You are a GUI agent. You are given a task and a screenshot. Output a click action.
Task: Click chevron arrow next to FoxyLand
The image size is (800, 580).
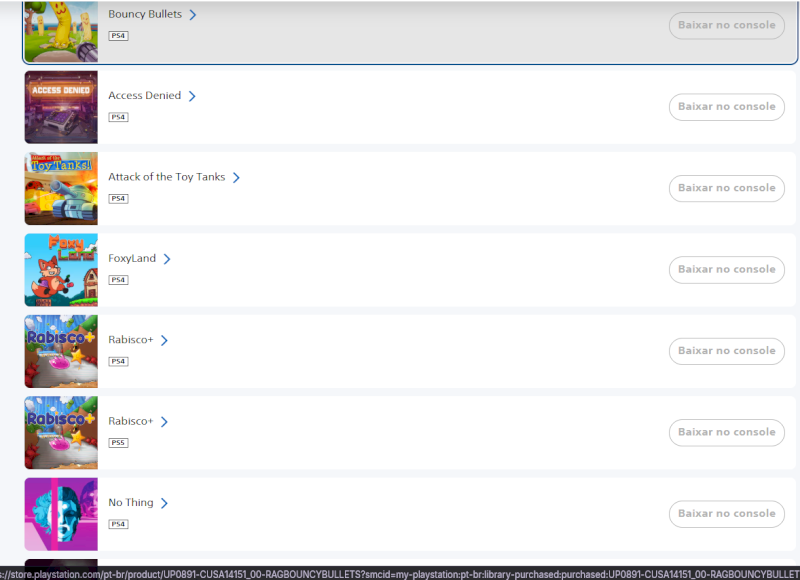pyautogui.click(x=167, y=259)
